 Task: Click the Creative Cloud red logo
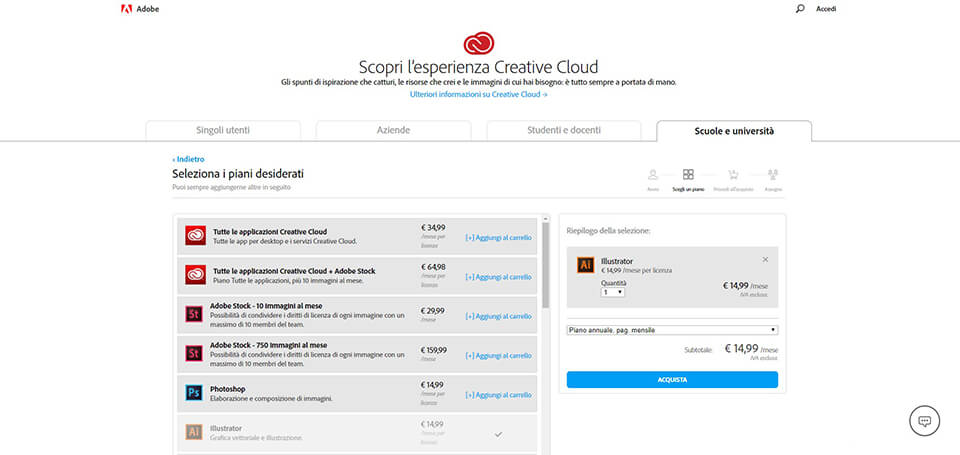[x=479, y=43]
